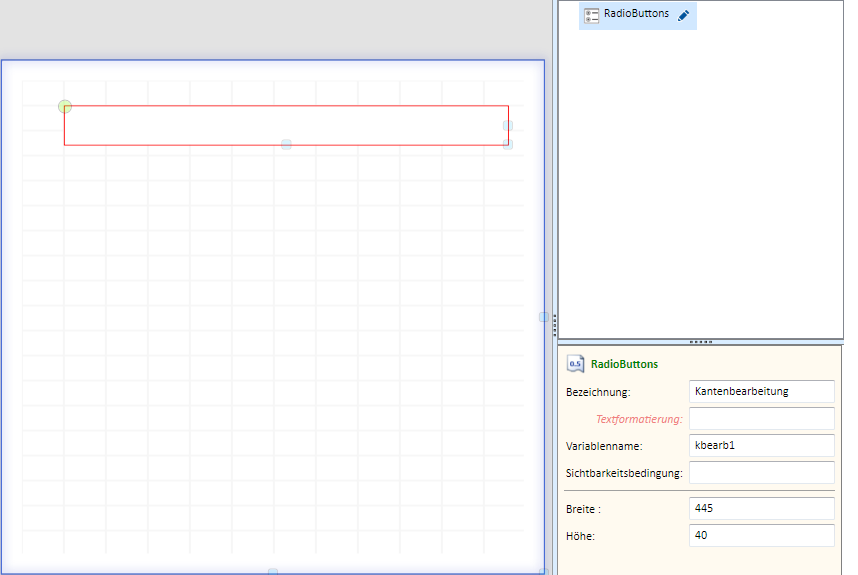The image size is (858, 575).
Task: Click the Höhe field showing 40
Action: 762,535
